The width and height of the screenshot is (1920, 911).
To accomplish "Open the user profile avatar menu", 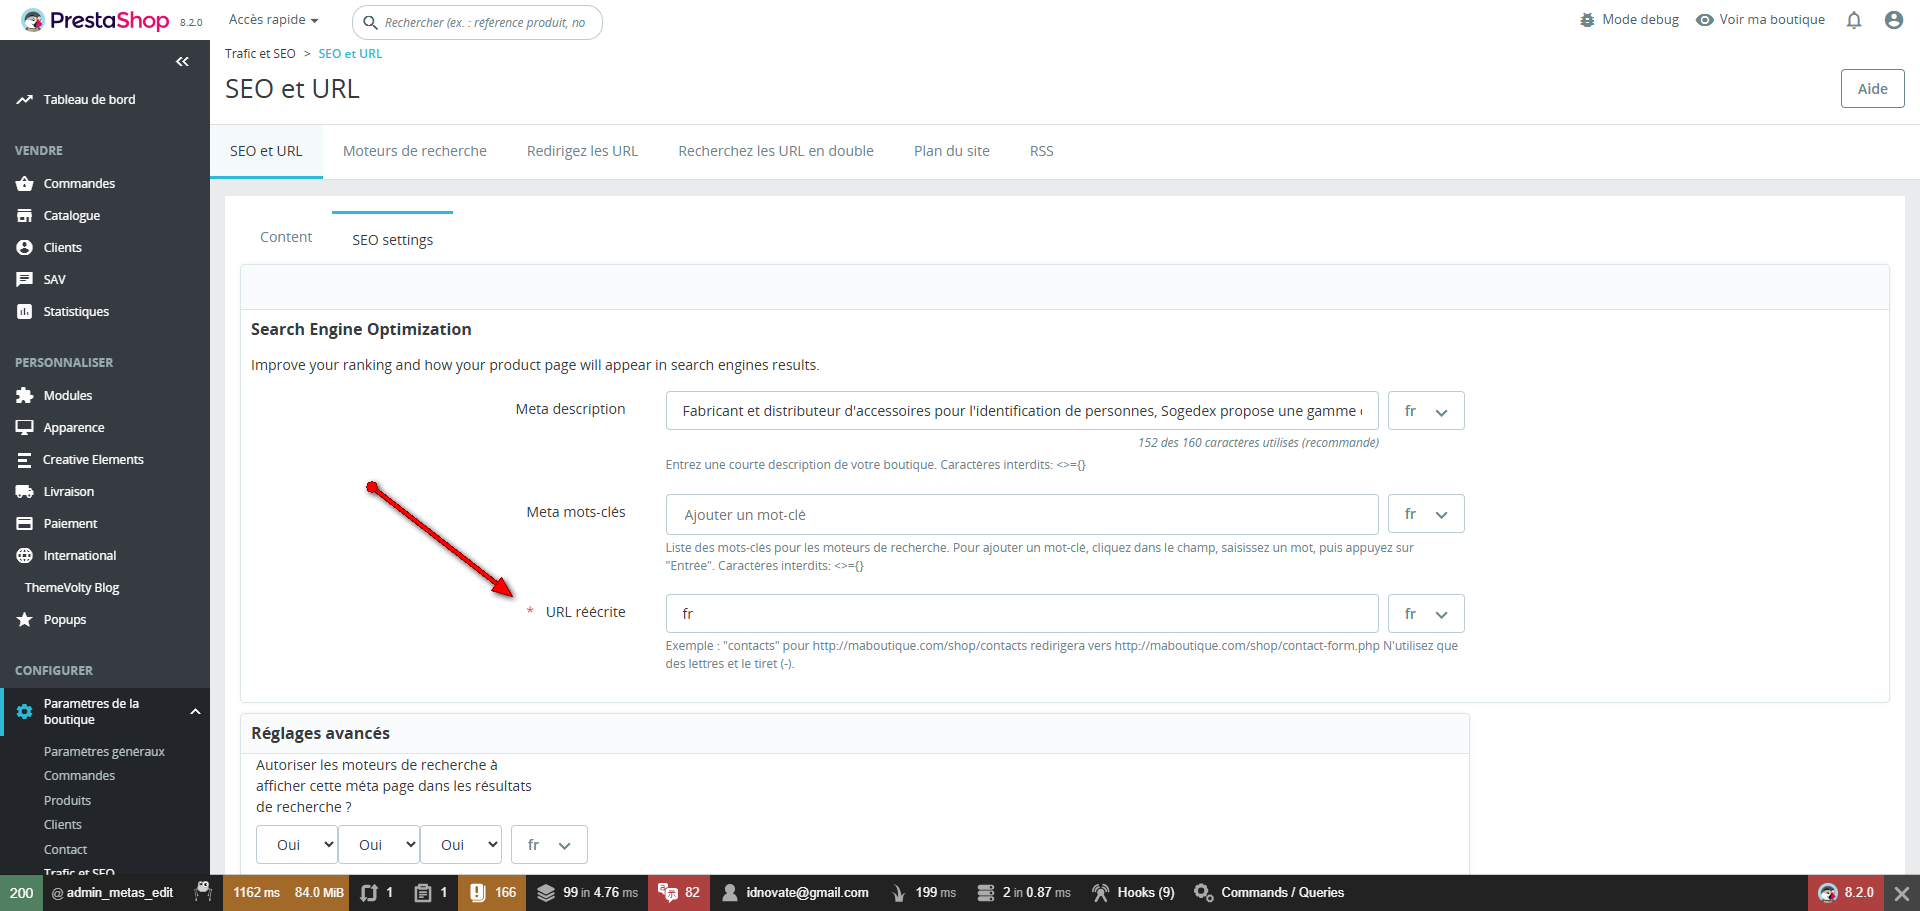I will pyautogui.click(x=1893, y=20).
